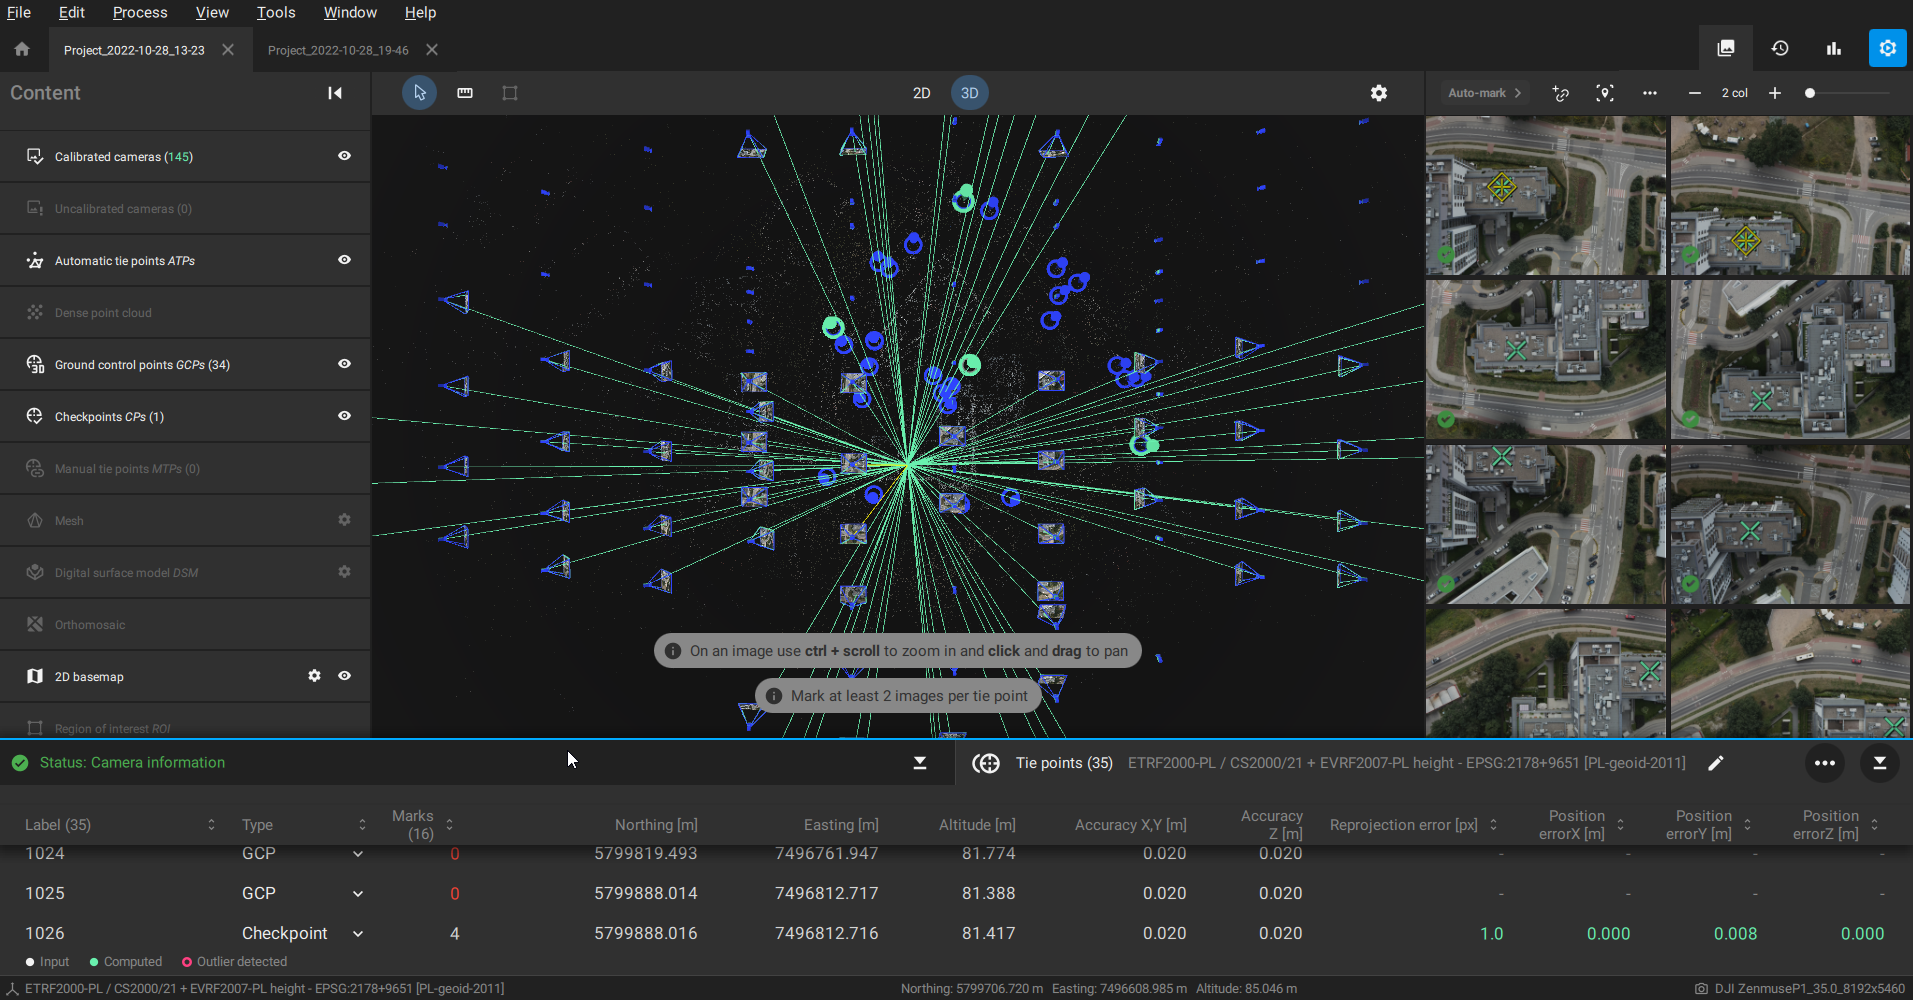The width and height of the screenshot is (1913, 1000).
Task: Switch viewer to 2D mode
Action: pyautogui.click(x=921, y=93)
